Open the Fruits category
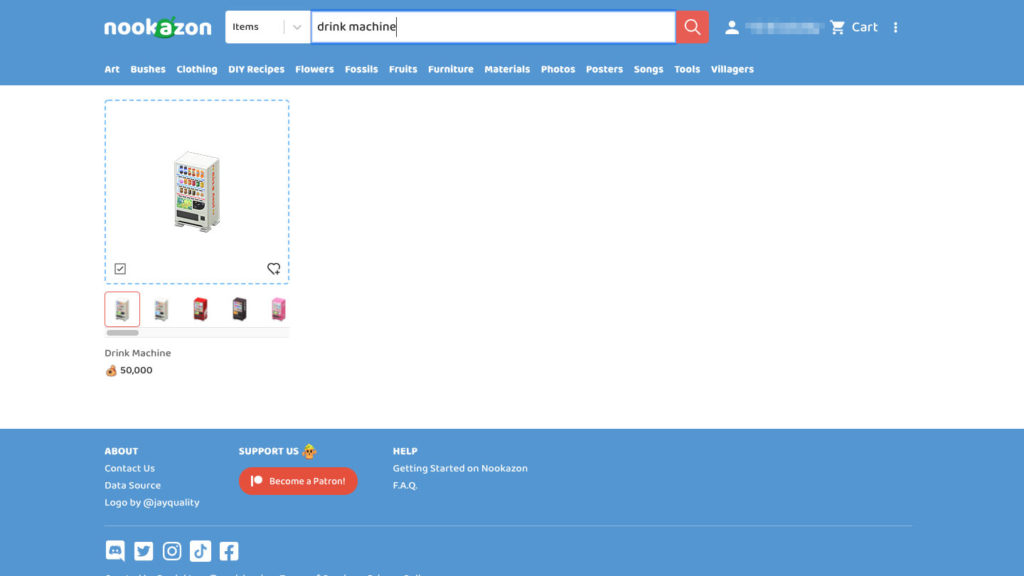1024x576 pixels. click(403, 69)
